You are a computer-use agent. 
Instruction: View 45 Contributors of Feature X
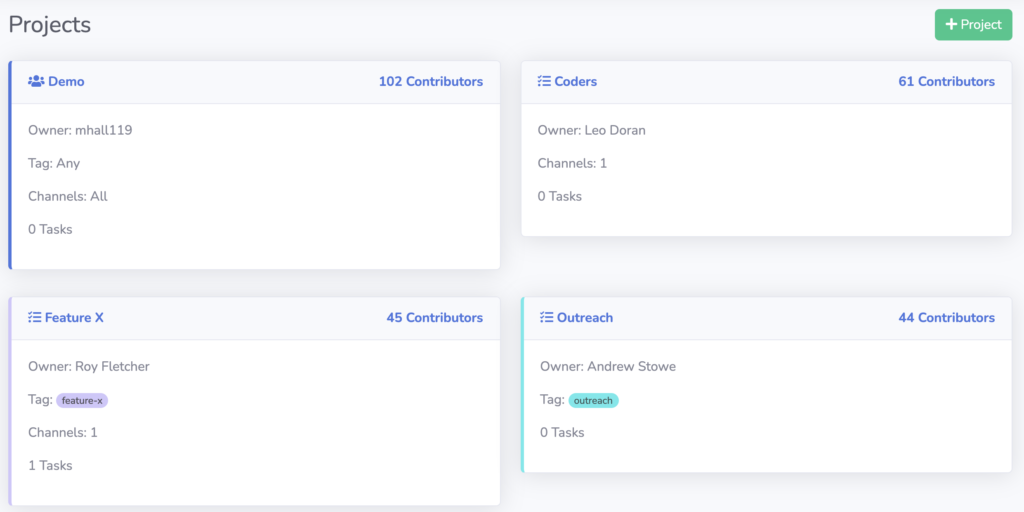435,317
